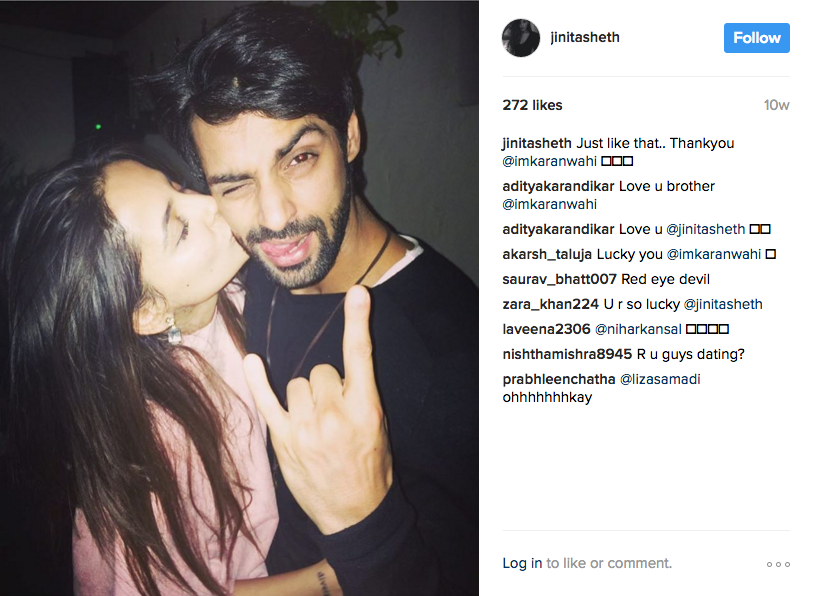Open the three-dot more options menu

coord(778,564)
